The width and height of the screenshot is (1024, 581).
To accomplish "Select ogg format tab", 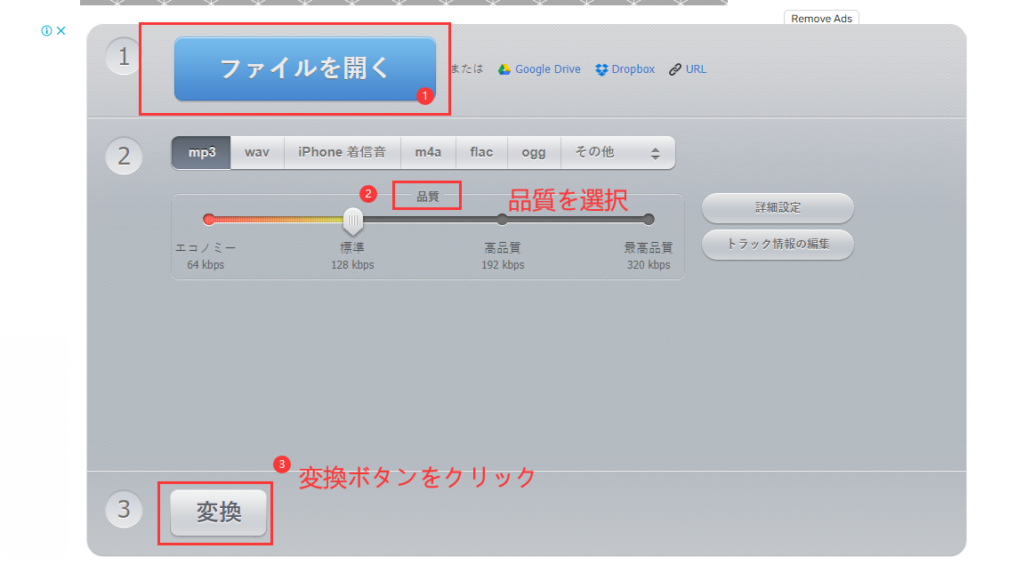I will (534, 152).
